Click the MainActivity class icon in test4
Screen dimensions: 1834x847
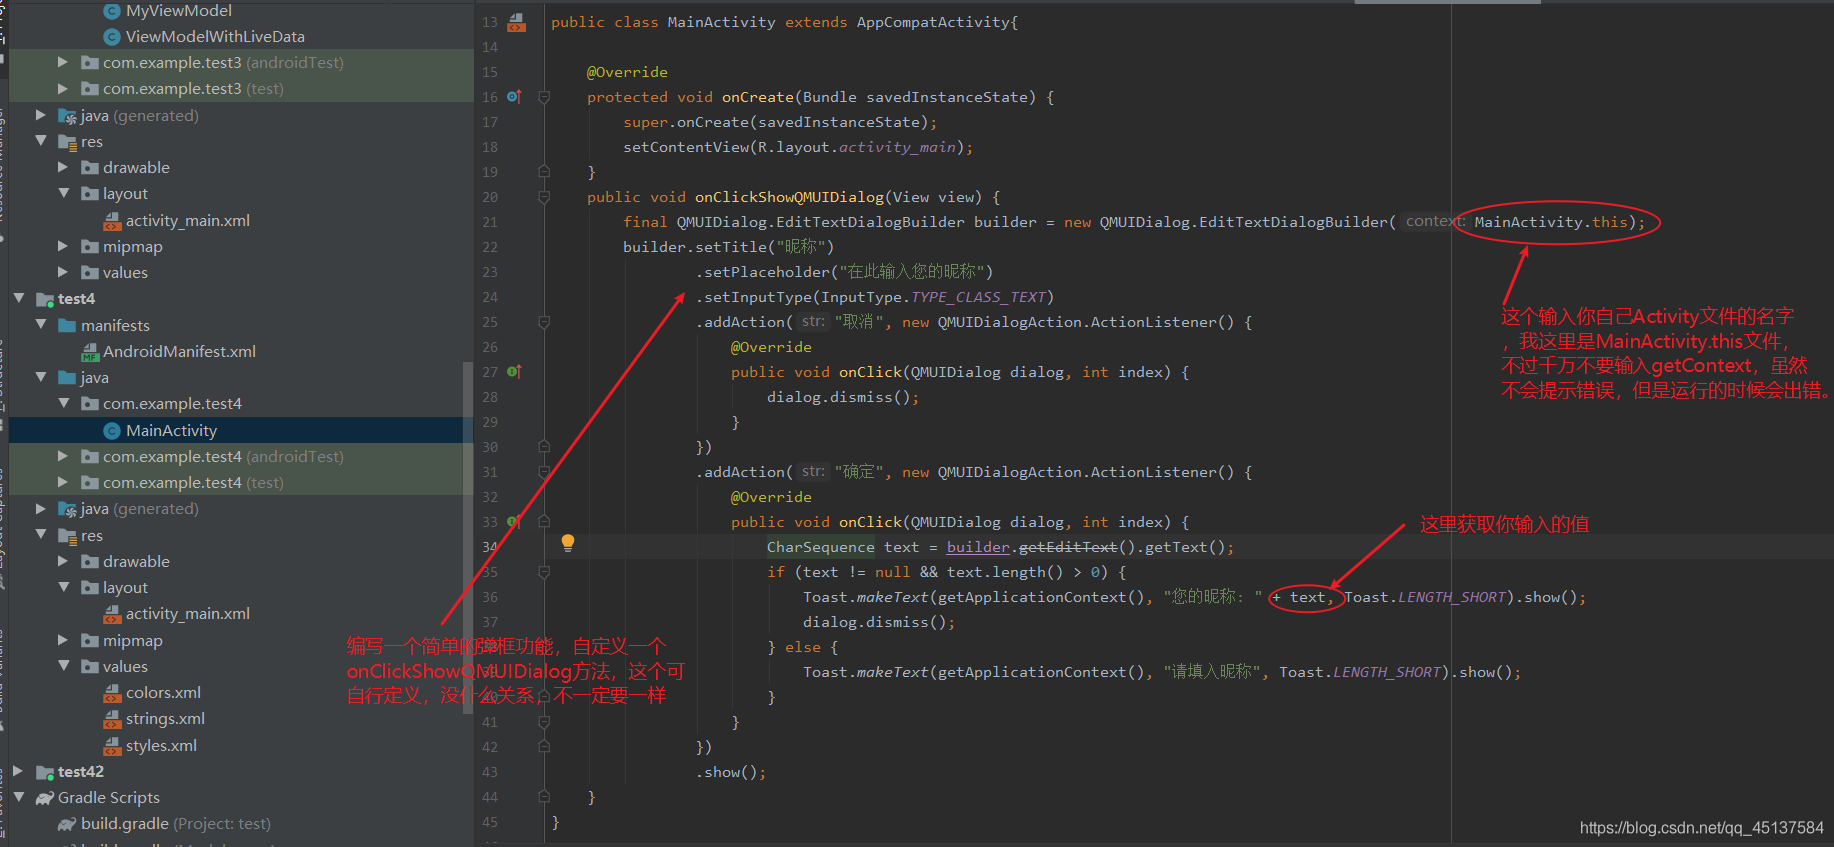point(112,431)
